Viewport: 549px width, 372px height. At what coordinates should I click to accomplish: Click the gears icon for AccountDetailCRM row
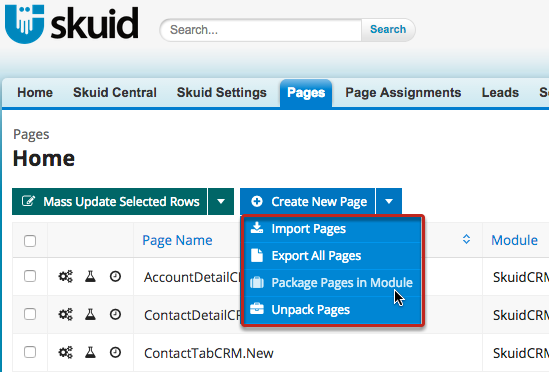[x=65, y=276]
